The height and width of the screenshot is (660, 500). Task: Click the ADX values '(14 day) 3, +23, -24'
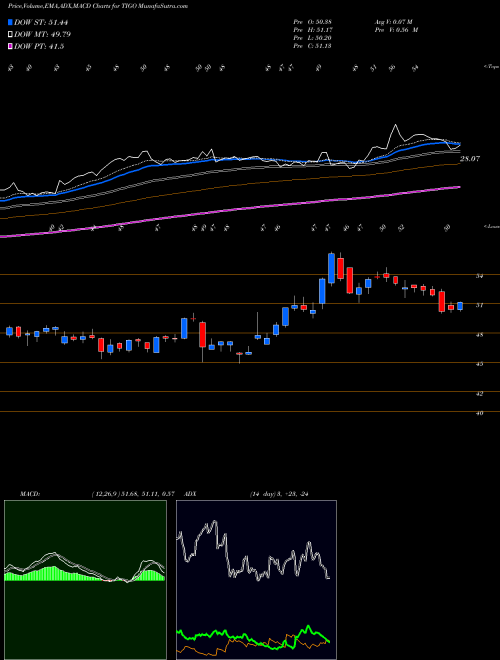279,494
